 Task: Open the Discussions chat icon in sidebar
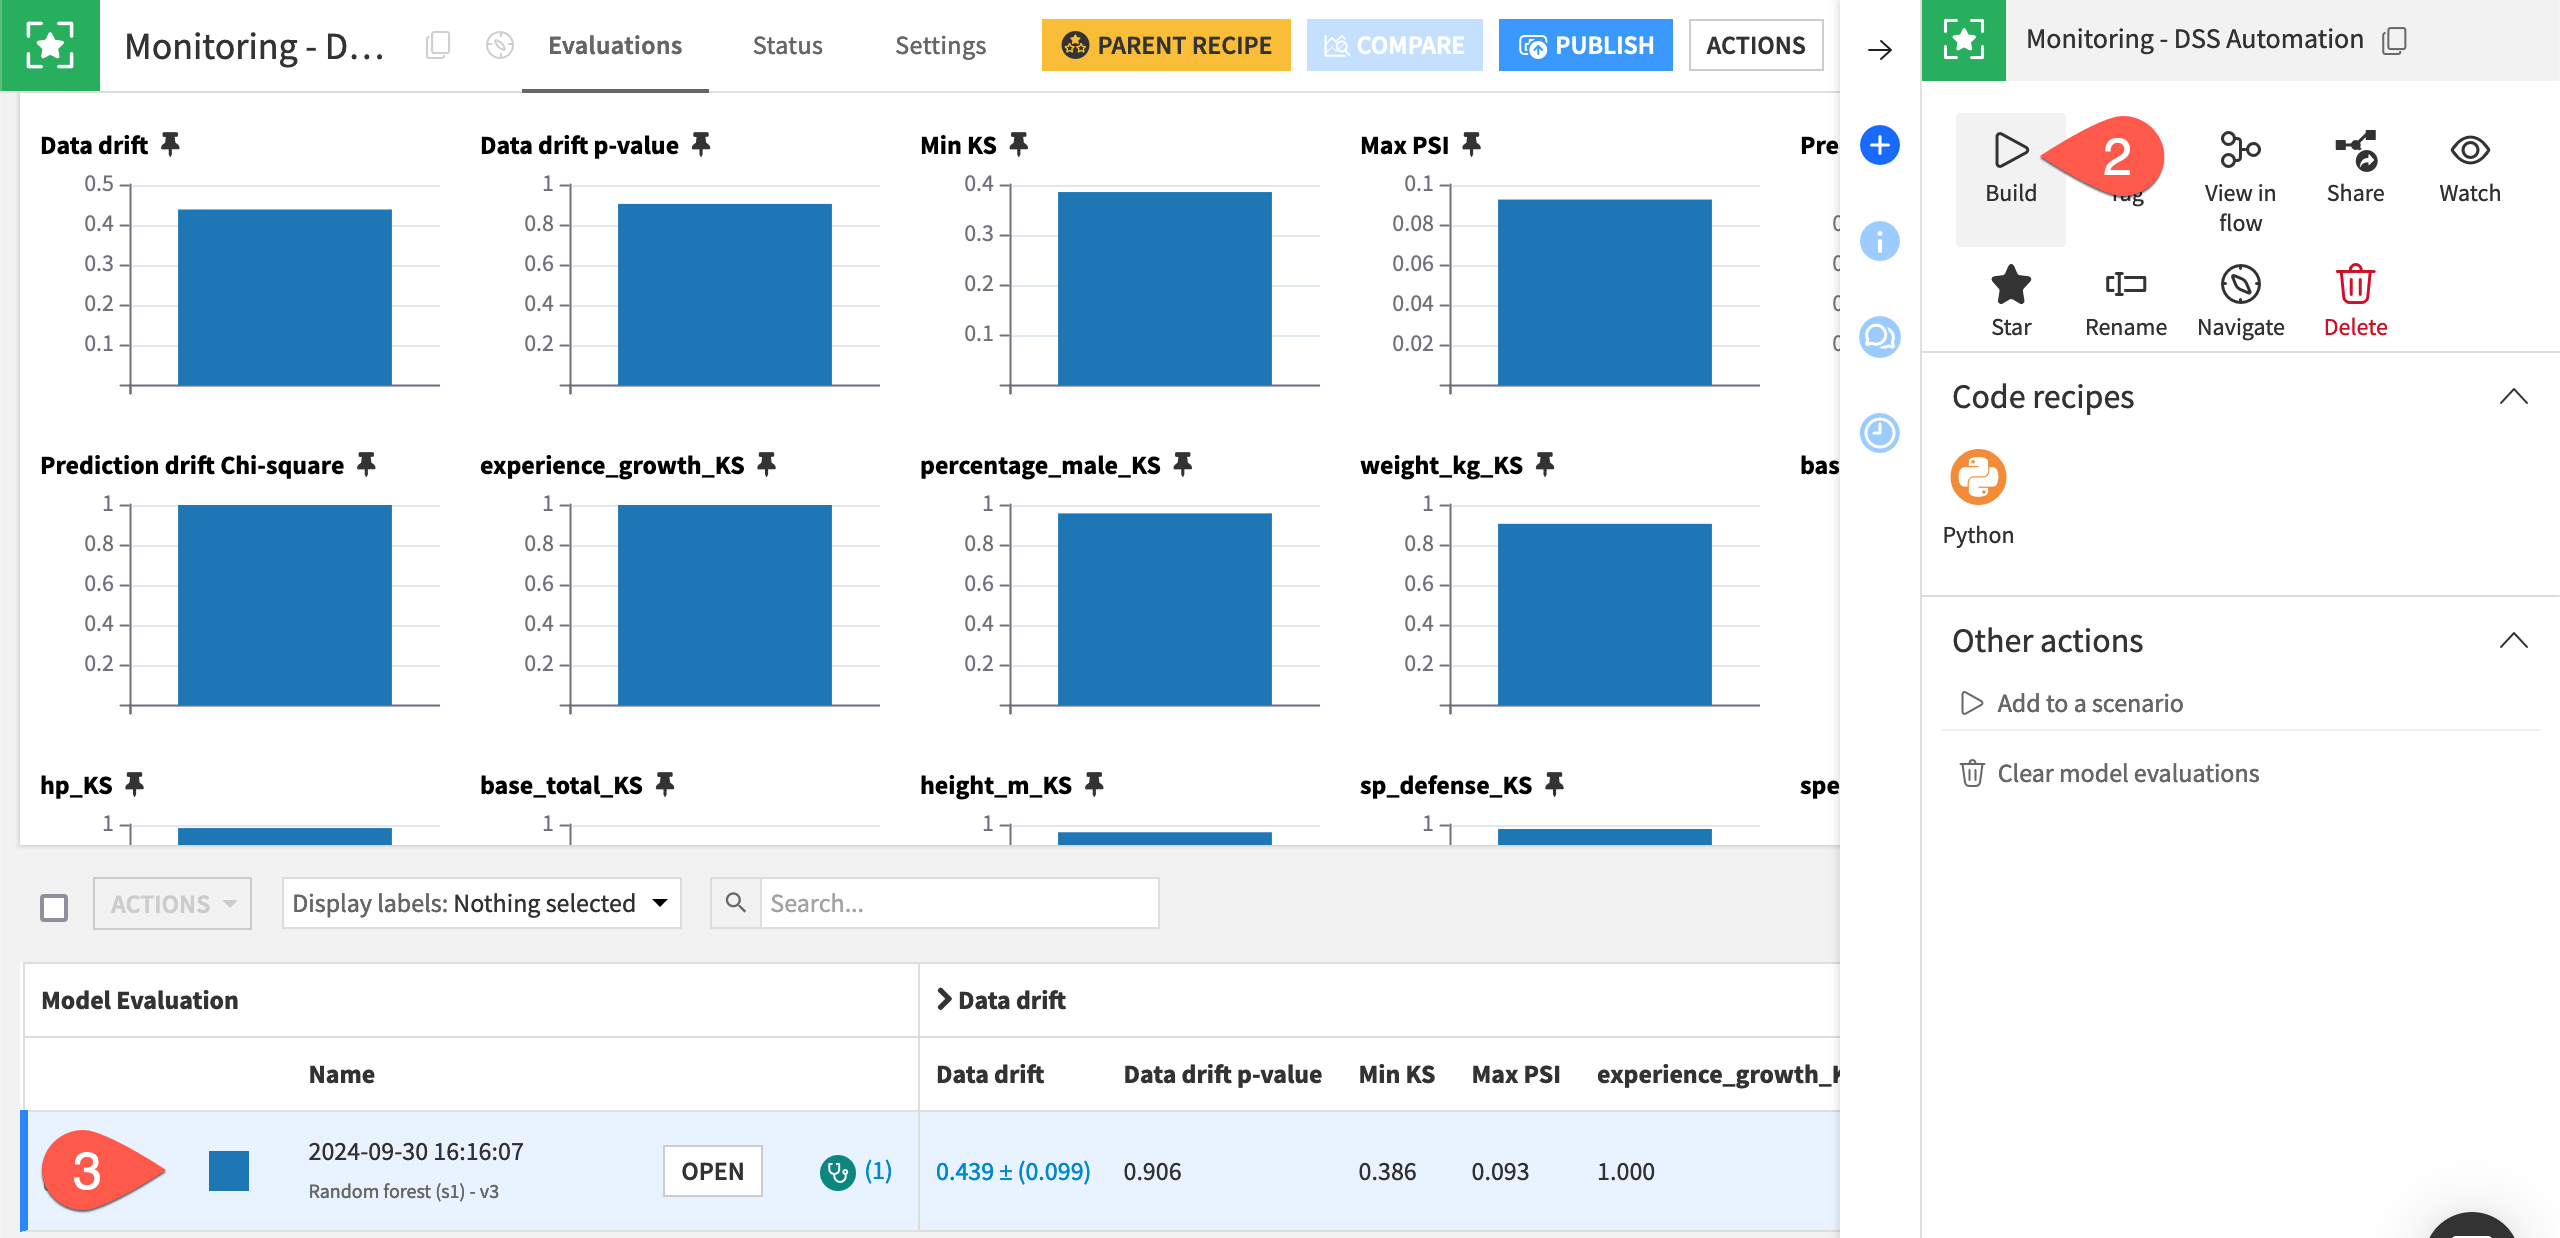coord(1880,337)
